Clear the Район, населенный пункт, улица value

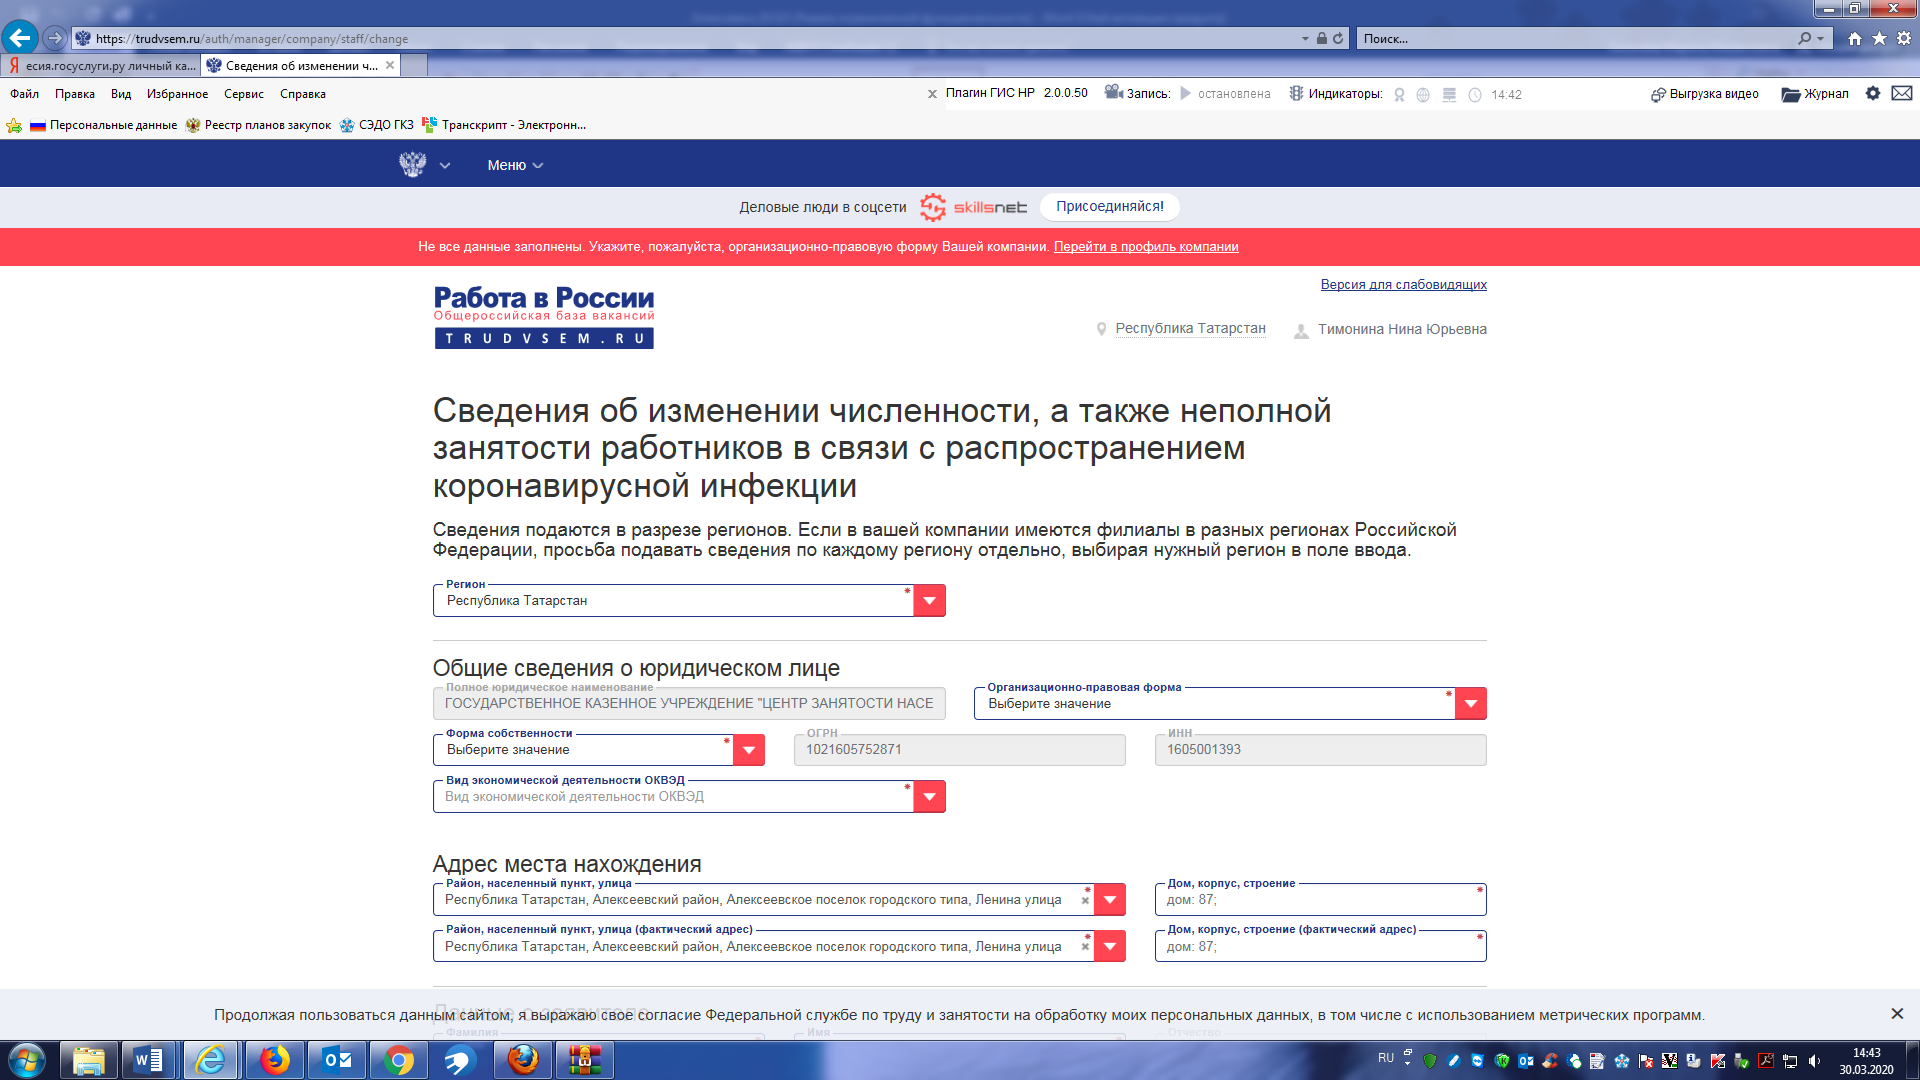pos(1085,900)
